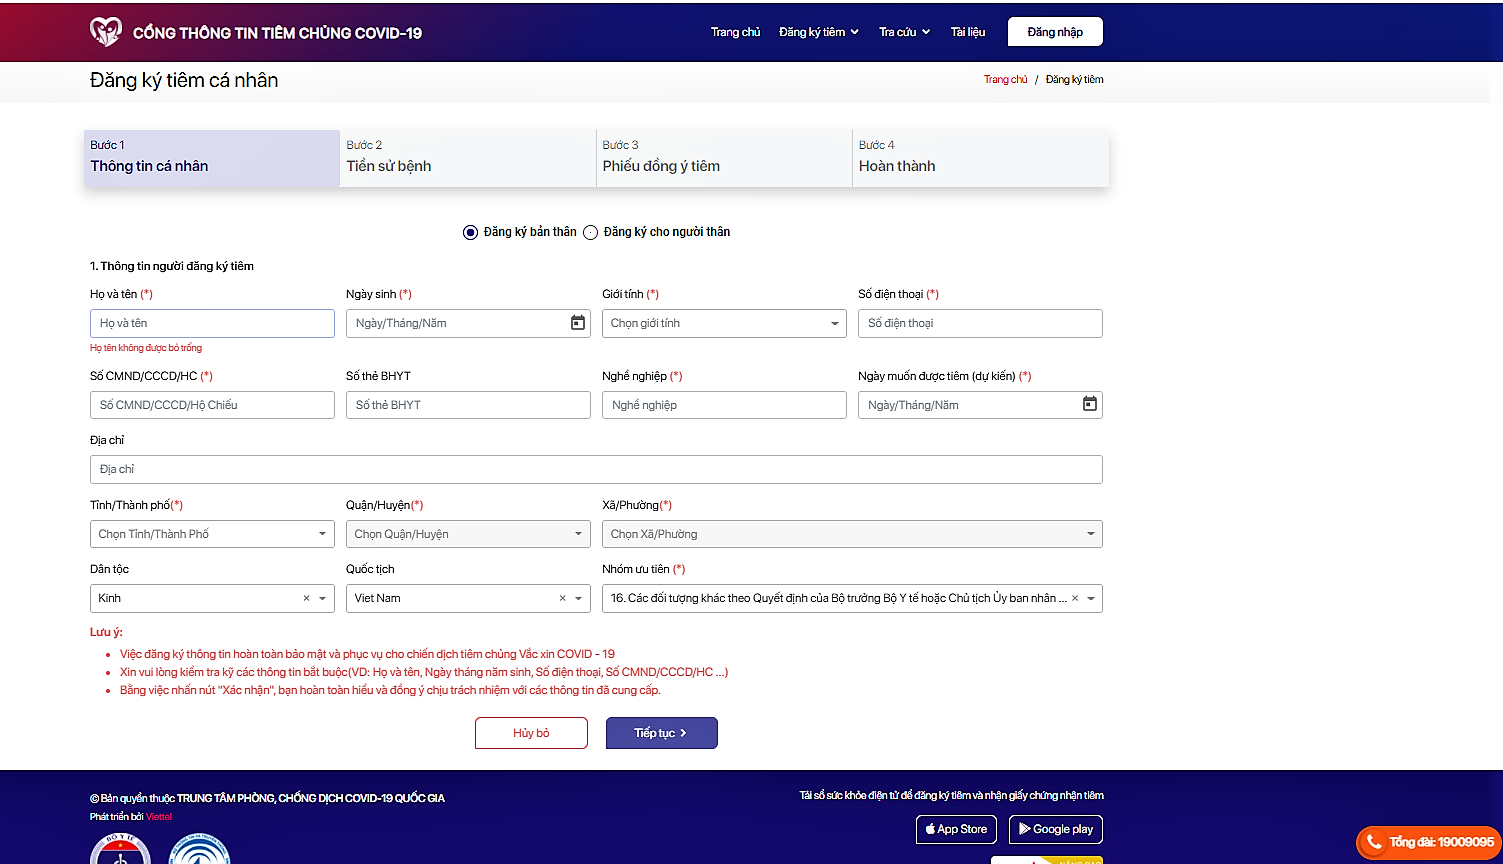Open the "Tra cứu" navigation menu

904,32
